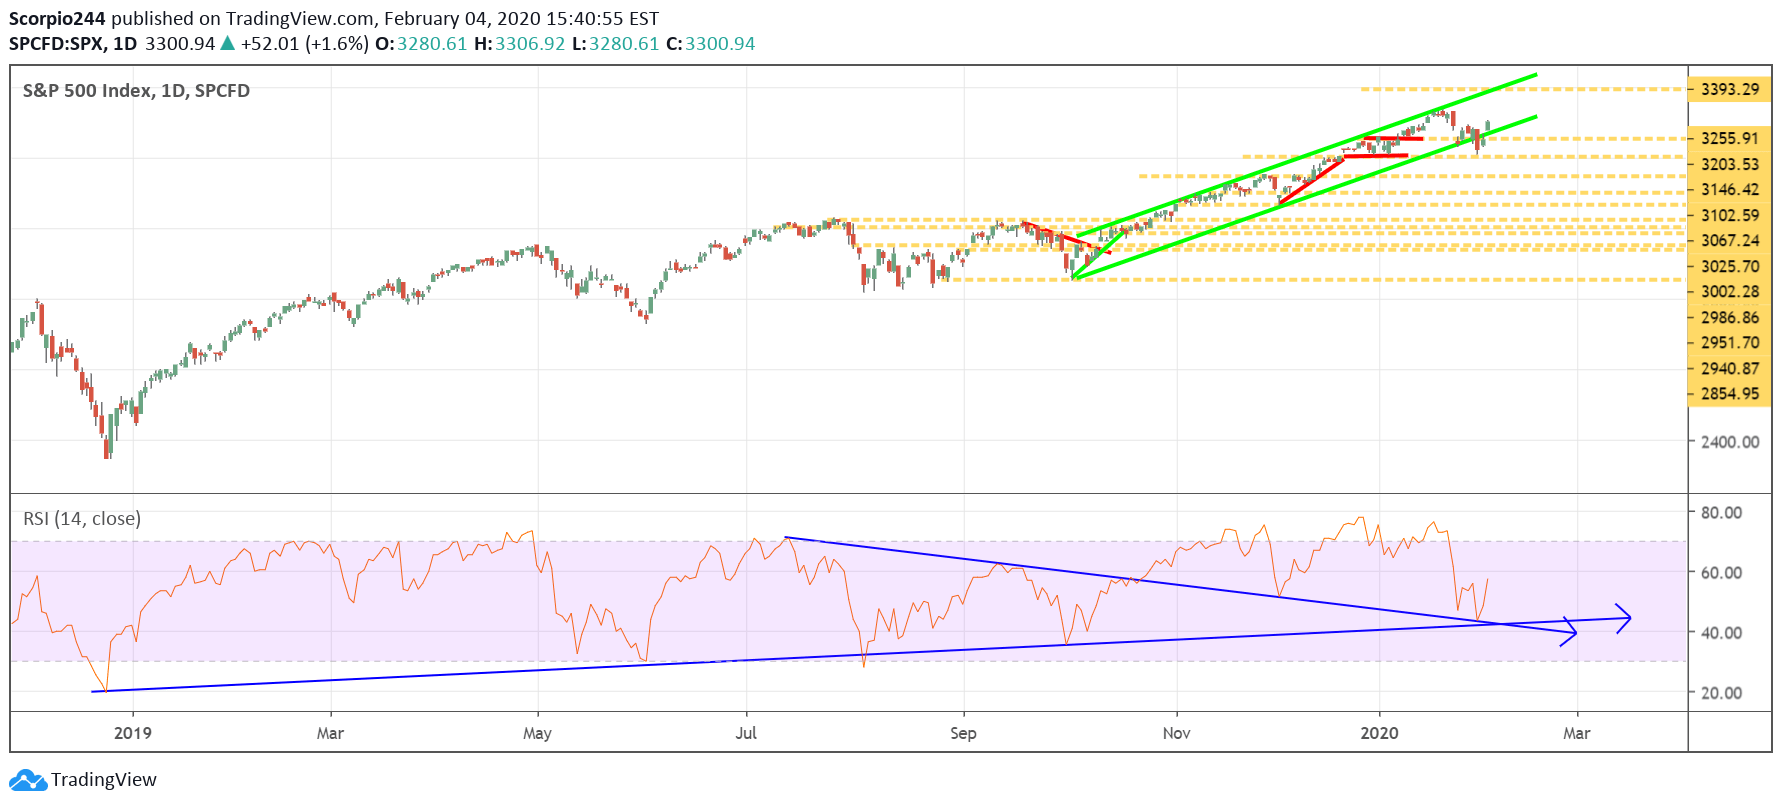Screen dimensions: 1782x807
Task: Click the 3255.91 price label
Action: (x=1729, y=138)
